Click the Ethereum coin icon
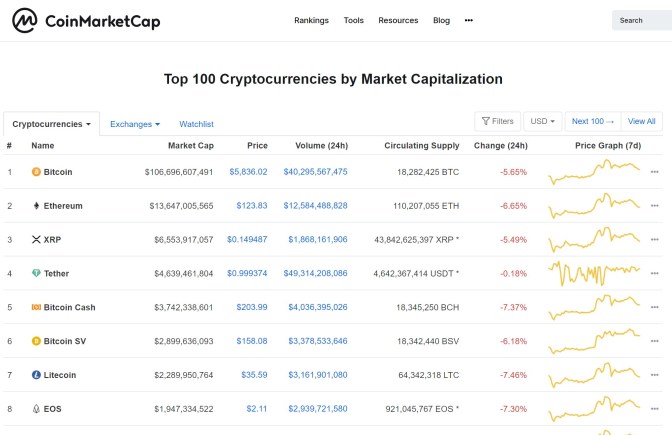Viewport: 672px width, 435px height. [x=36, y=206]
